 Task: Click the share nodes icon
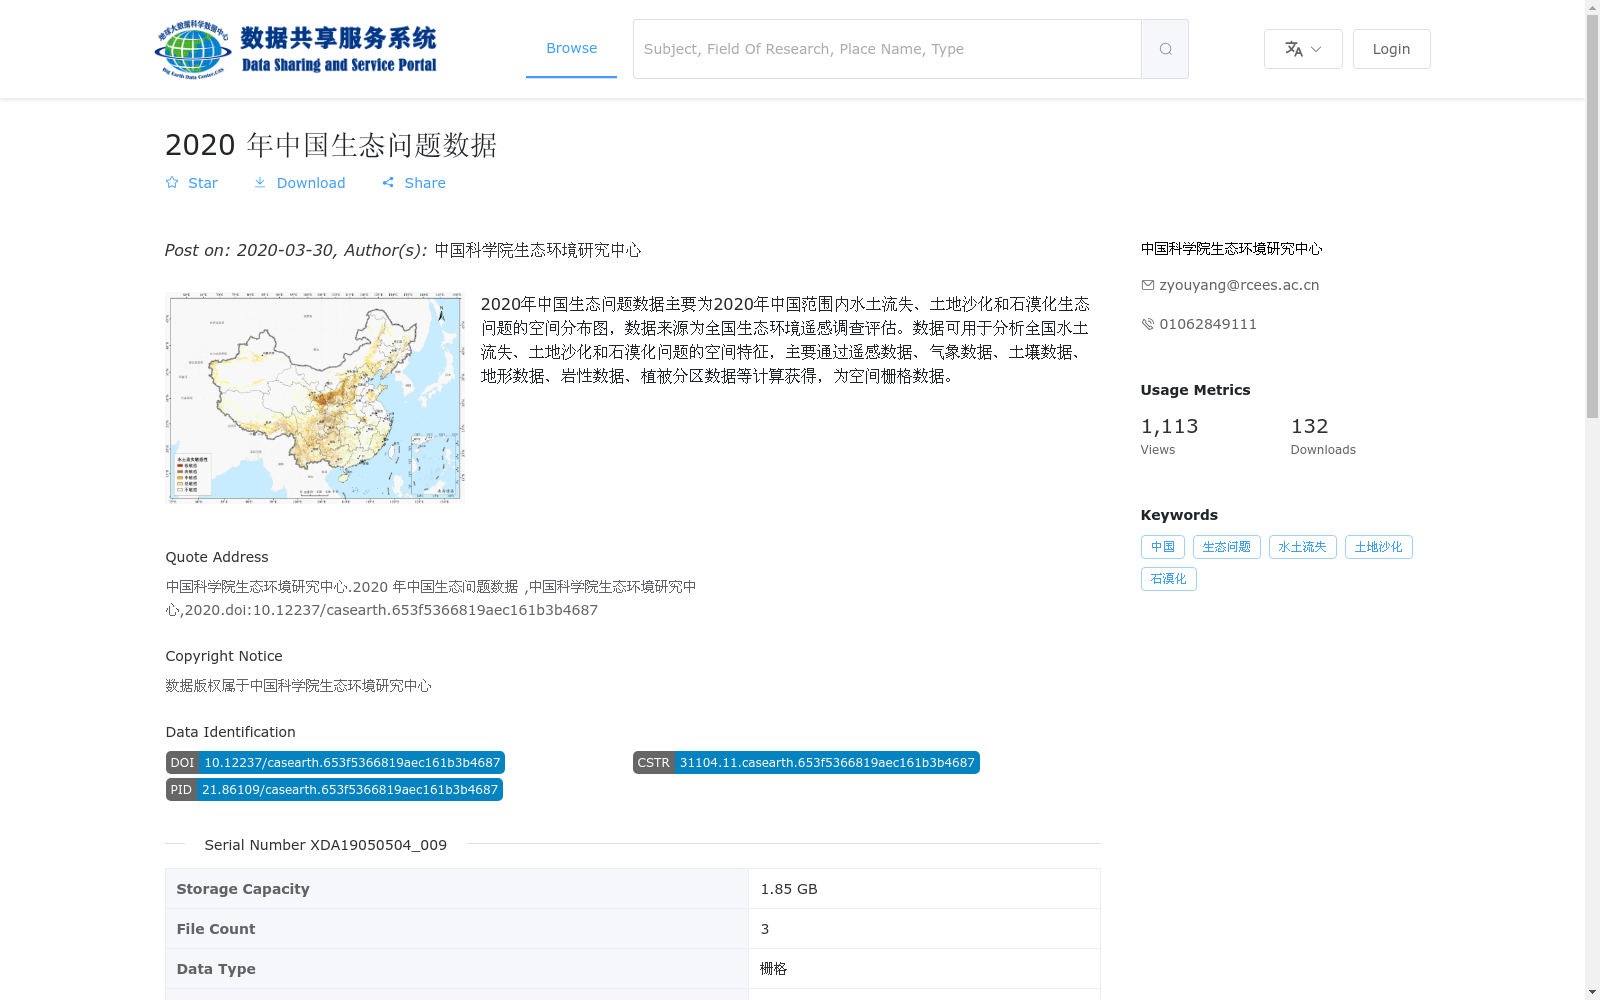tap(388, 183)
